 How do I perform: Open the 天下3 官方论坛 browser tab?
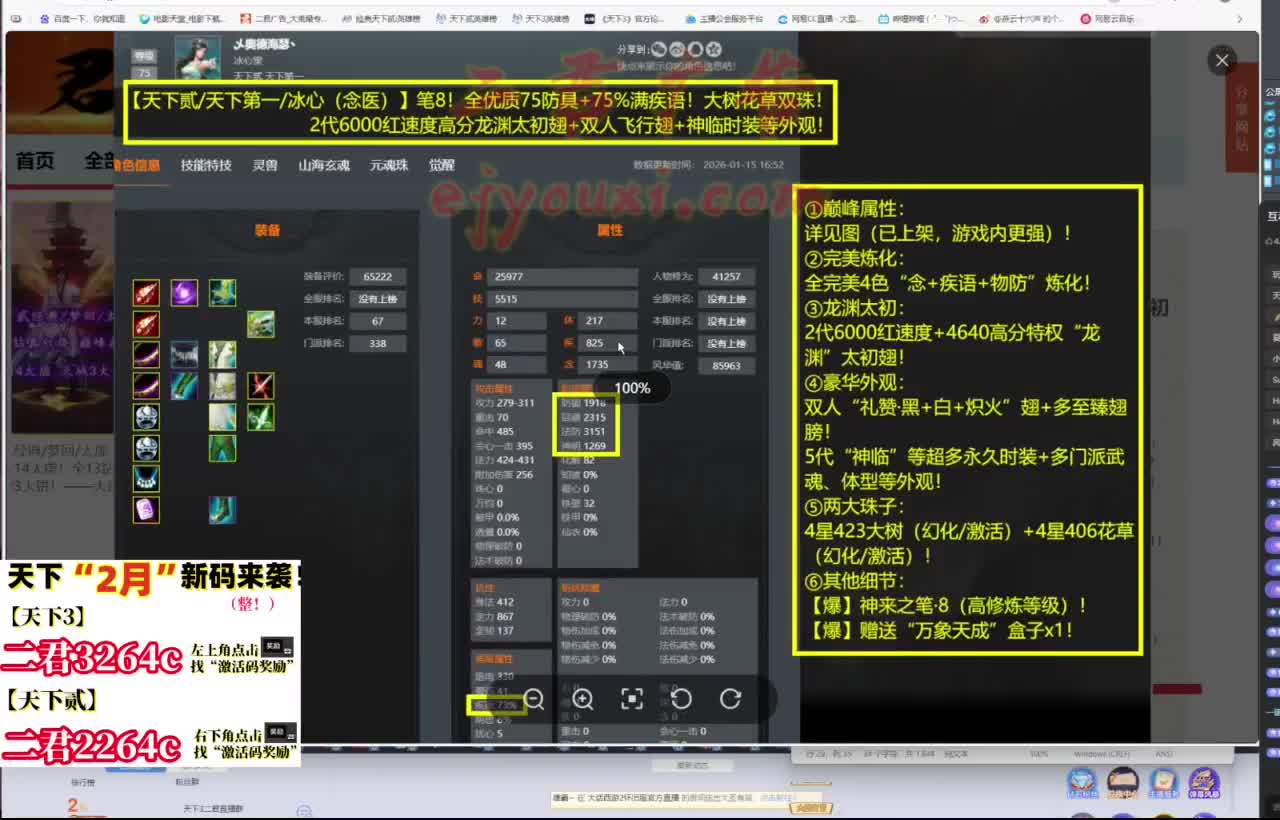[x=624, y=18]
